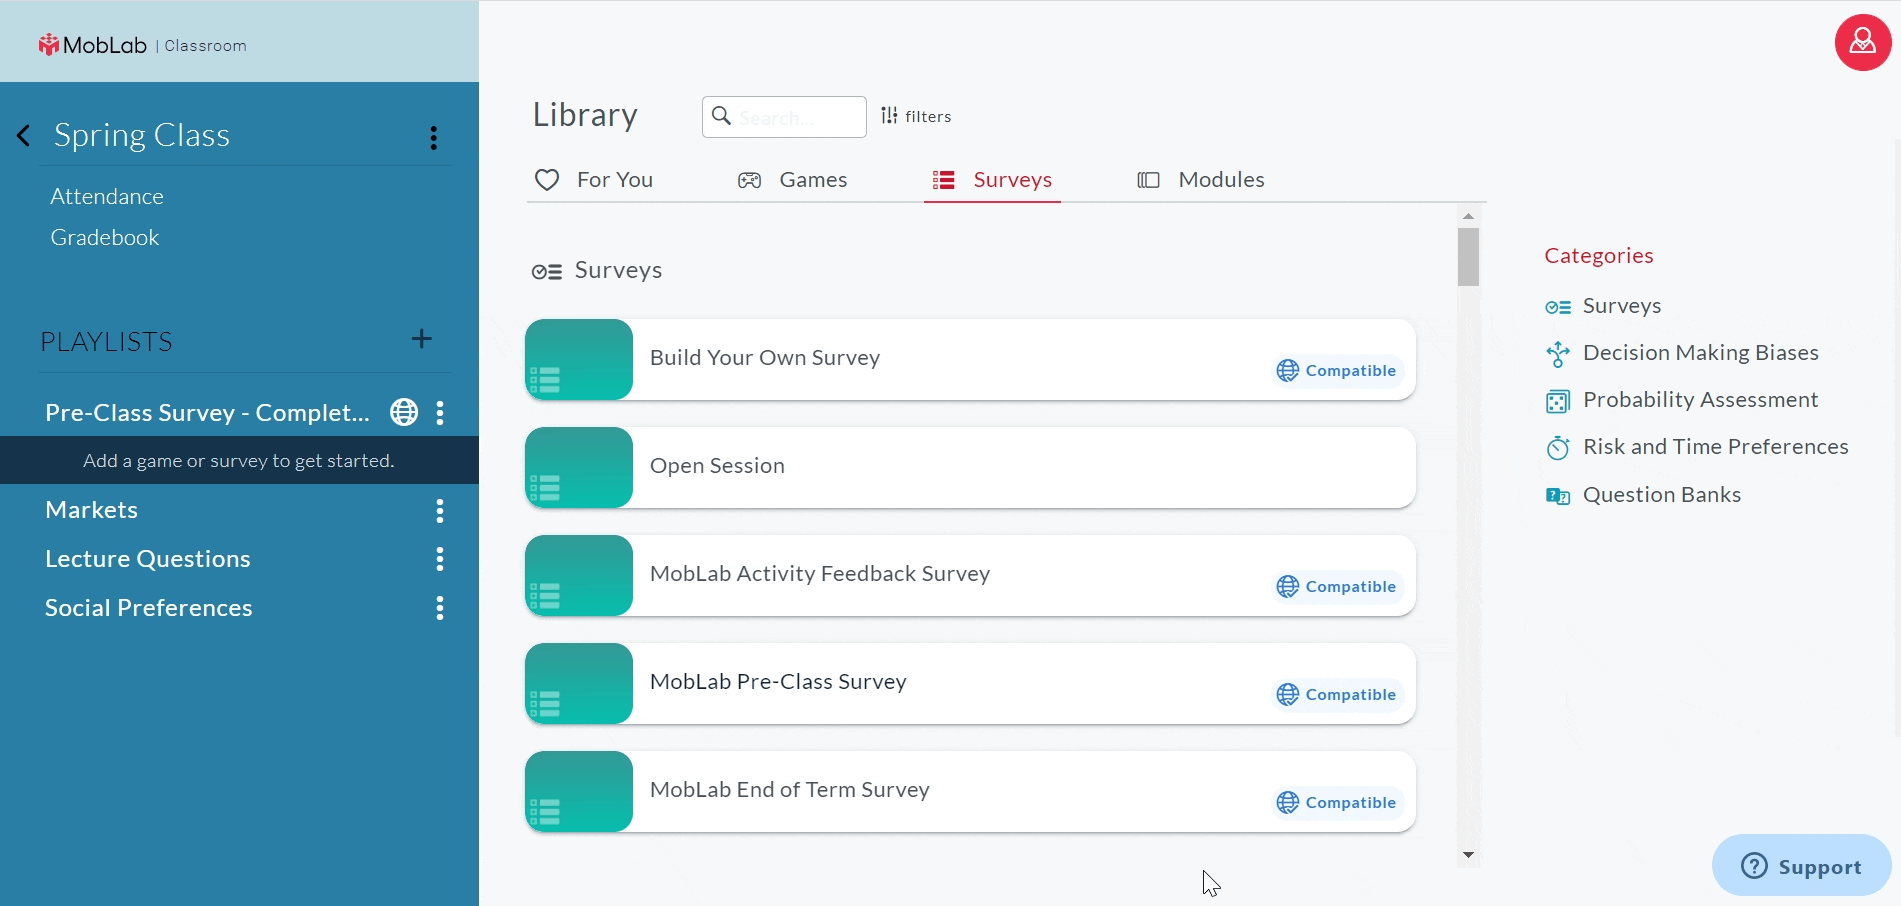The height and width of the screenshot is (906, 1901).
Task: Open MobLab Activity Feedback Survey
Action: pyautogui.click(x=970, y=575)
